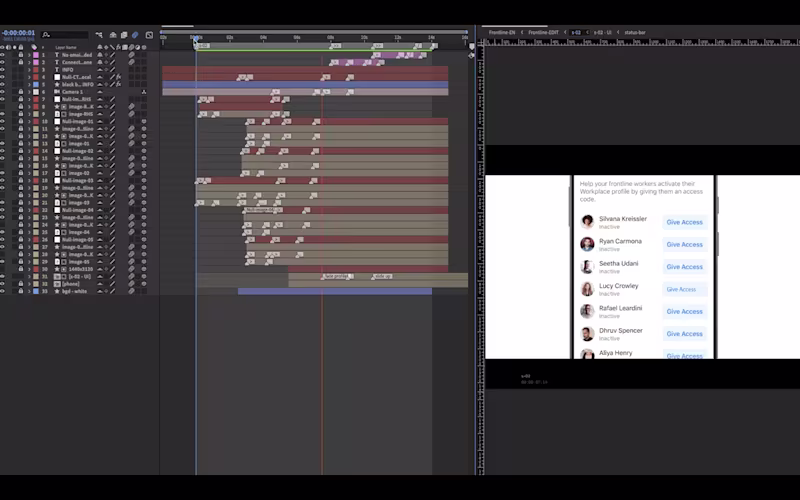
Task: Click the blue label swatch of layer 5
Action: [36, 84]
